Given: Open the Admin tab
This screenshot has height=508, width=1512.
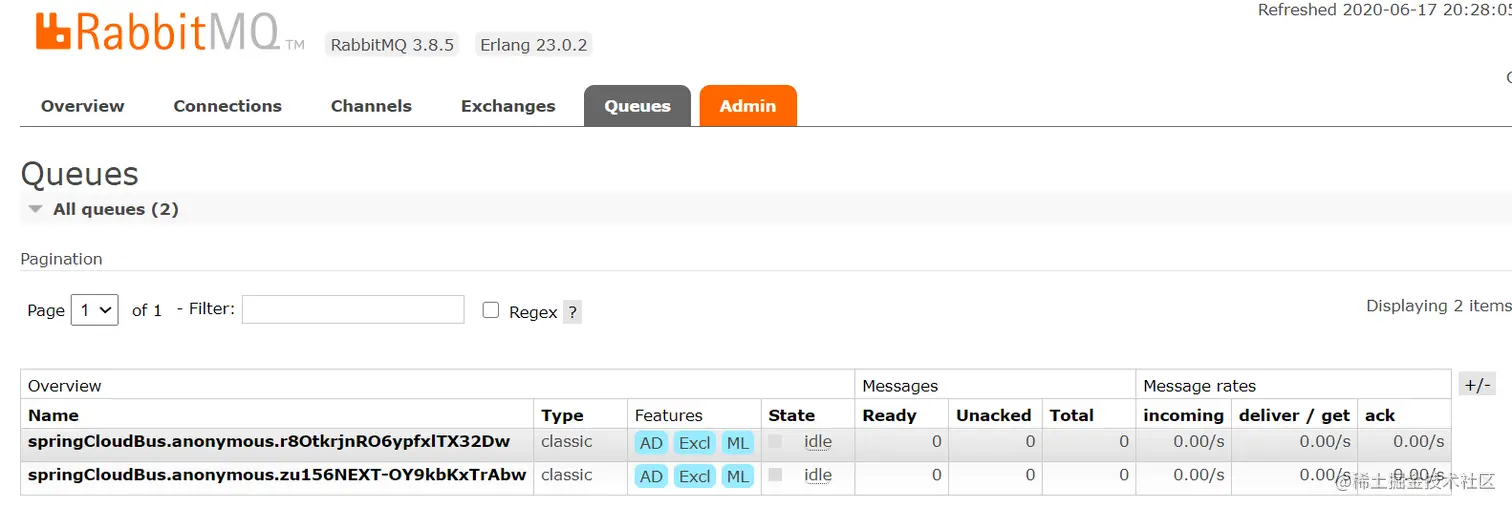Looking at the screenshot, I should click(x=748, y=106).
